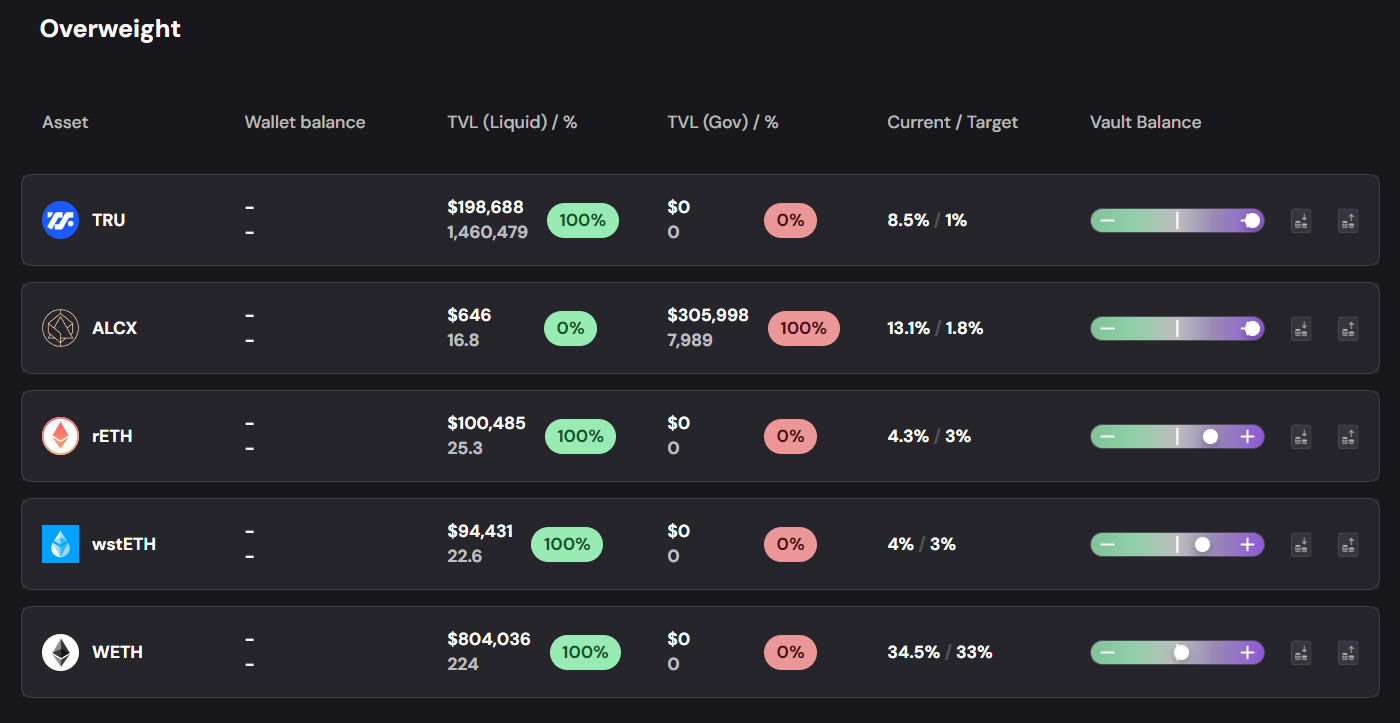This screenshot has width=1400, height=723.
Task: Click the TRU token logo
Action: (60, 220)
